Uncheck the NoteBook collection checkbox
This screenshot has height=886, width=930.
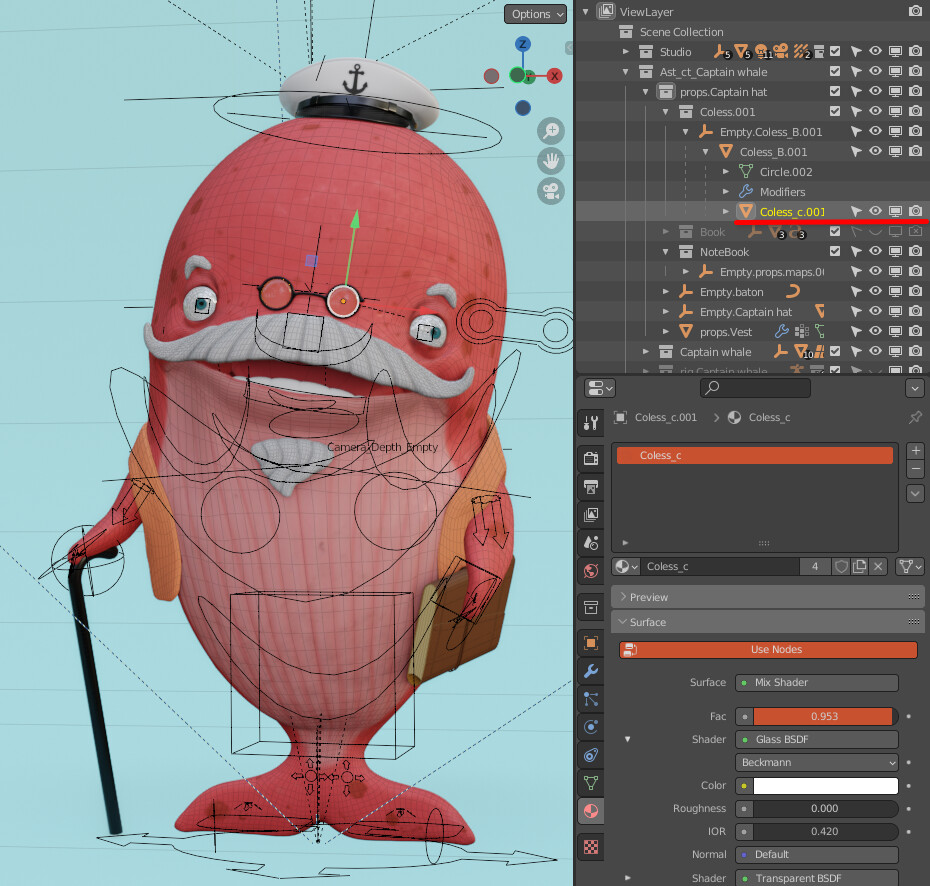(x=835, y=252)
